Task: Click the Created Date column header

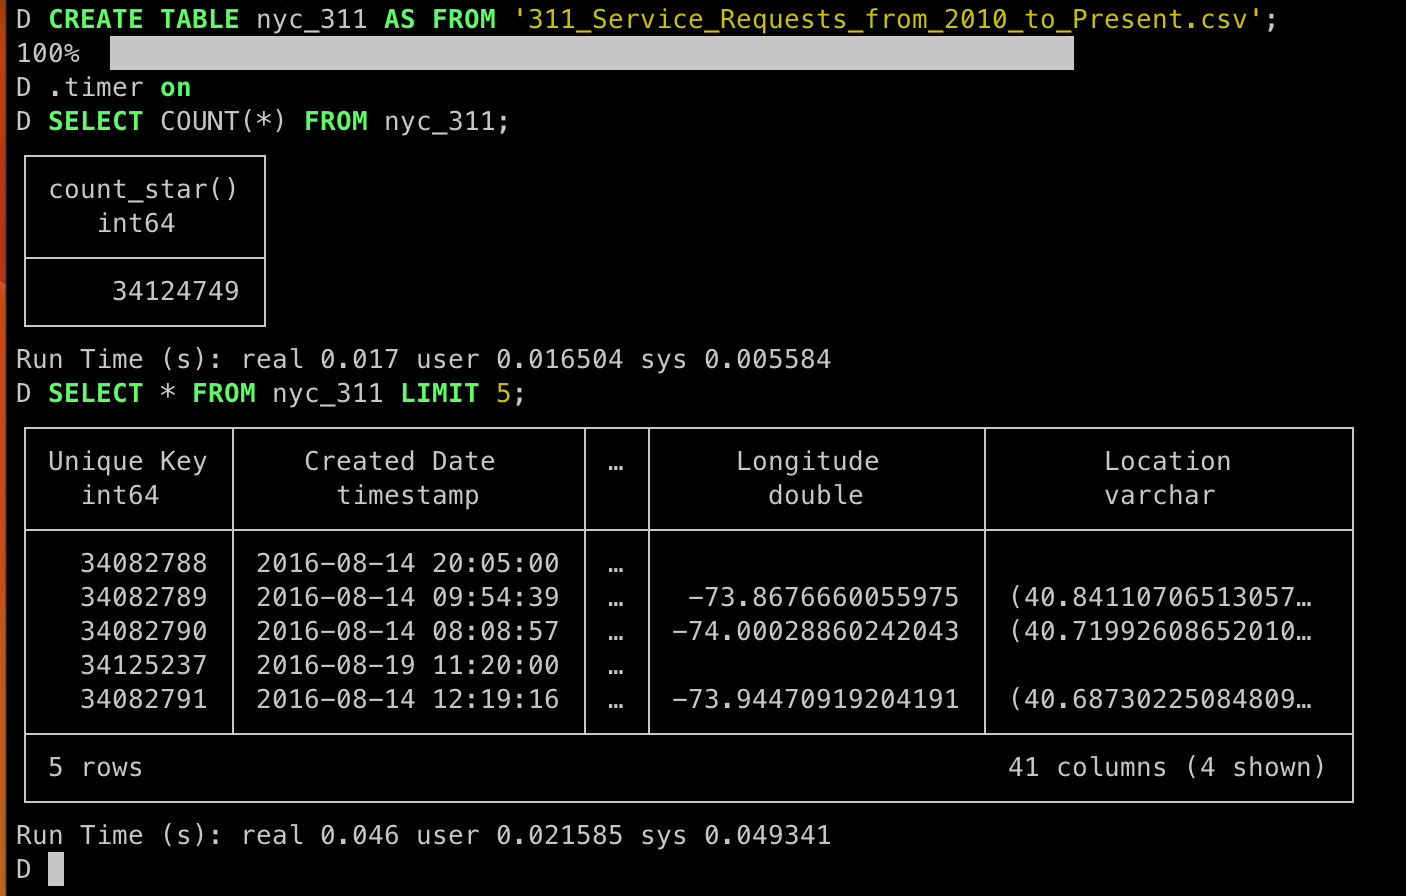Action: coord(400,462)
